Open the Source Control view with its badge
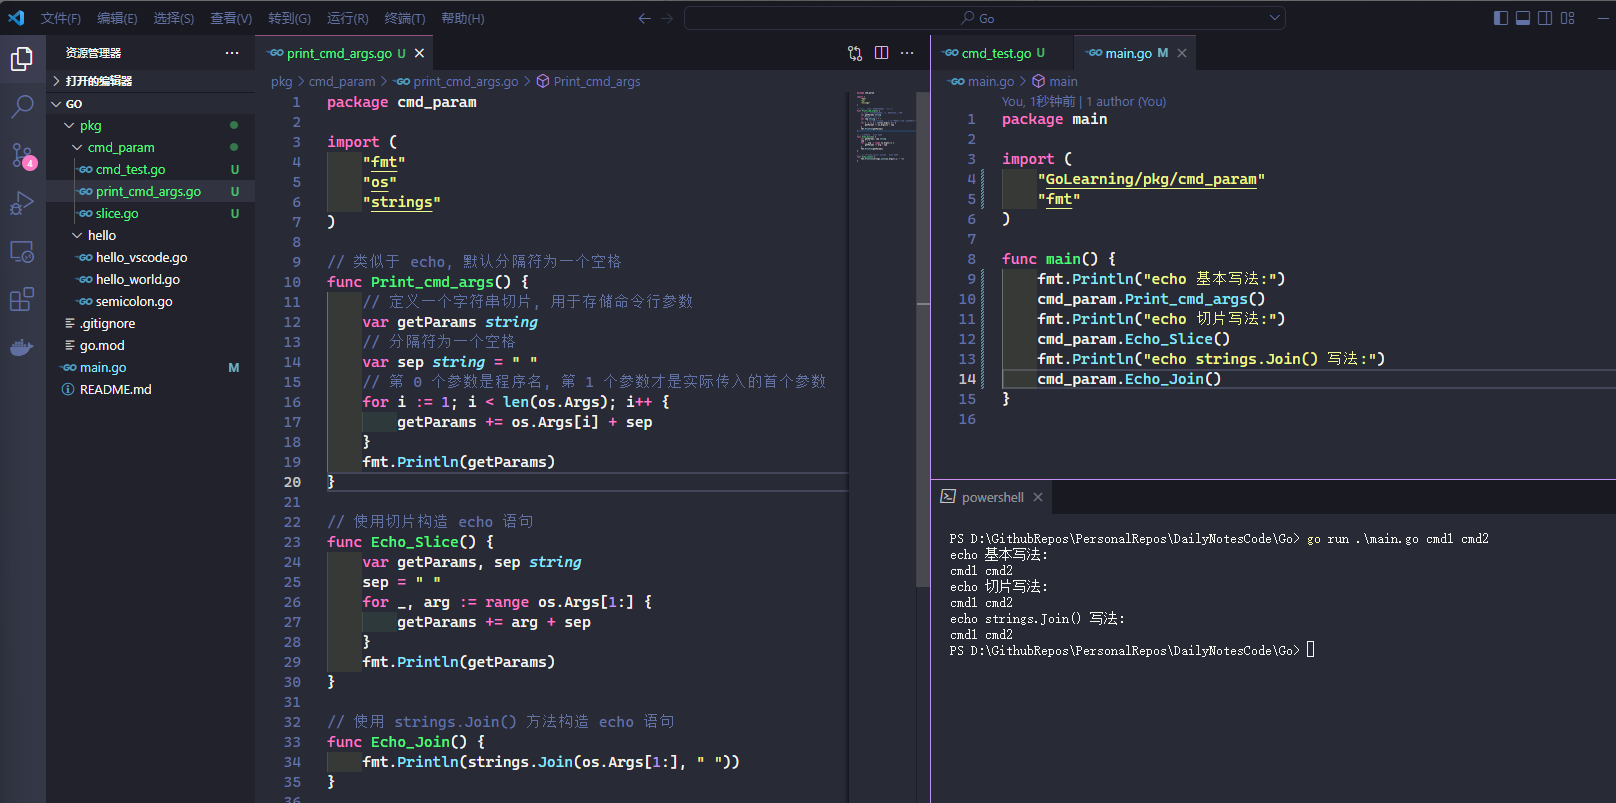This screenshot has width=1616, height=803. (x=22, y=155)
